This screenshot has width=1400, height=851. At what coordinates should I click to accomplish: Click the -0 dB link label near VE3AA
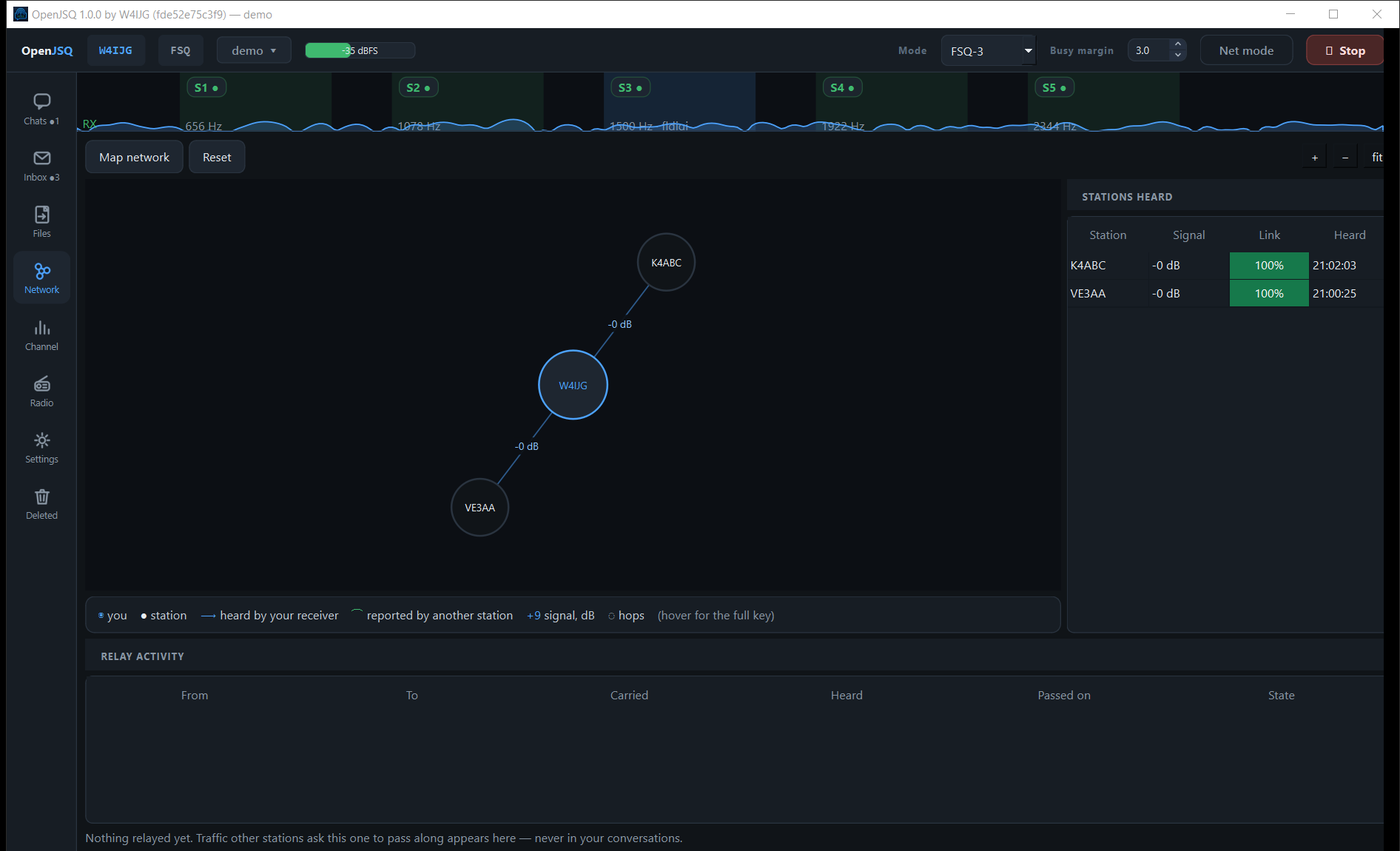point(527,446)
